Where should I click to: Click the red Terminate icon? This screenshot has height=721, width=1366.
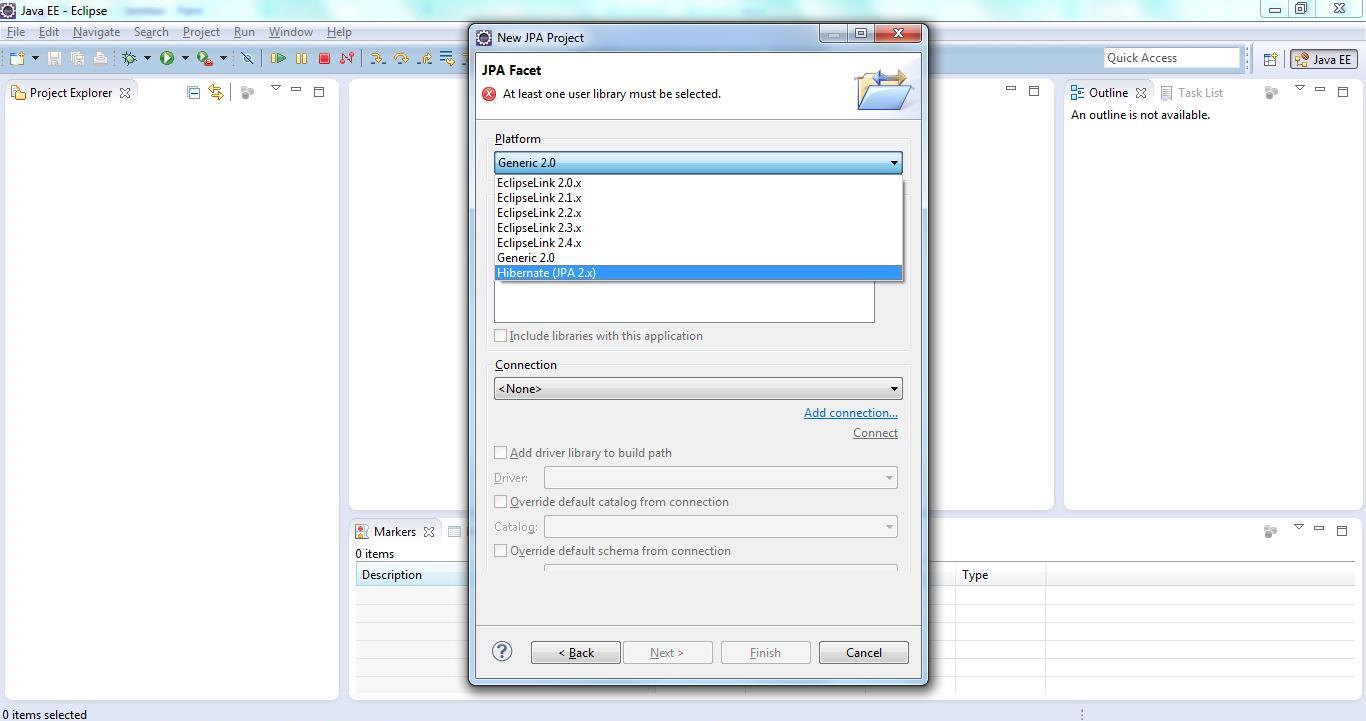point(324,58)
